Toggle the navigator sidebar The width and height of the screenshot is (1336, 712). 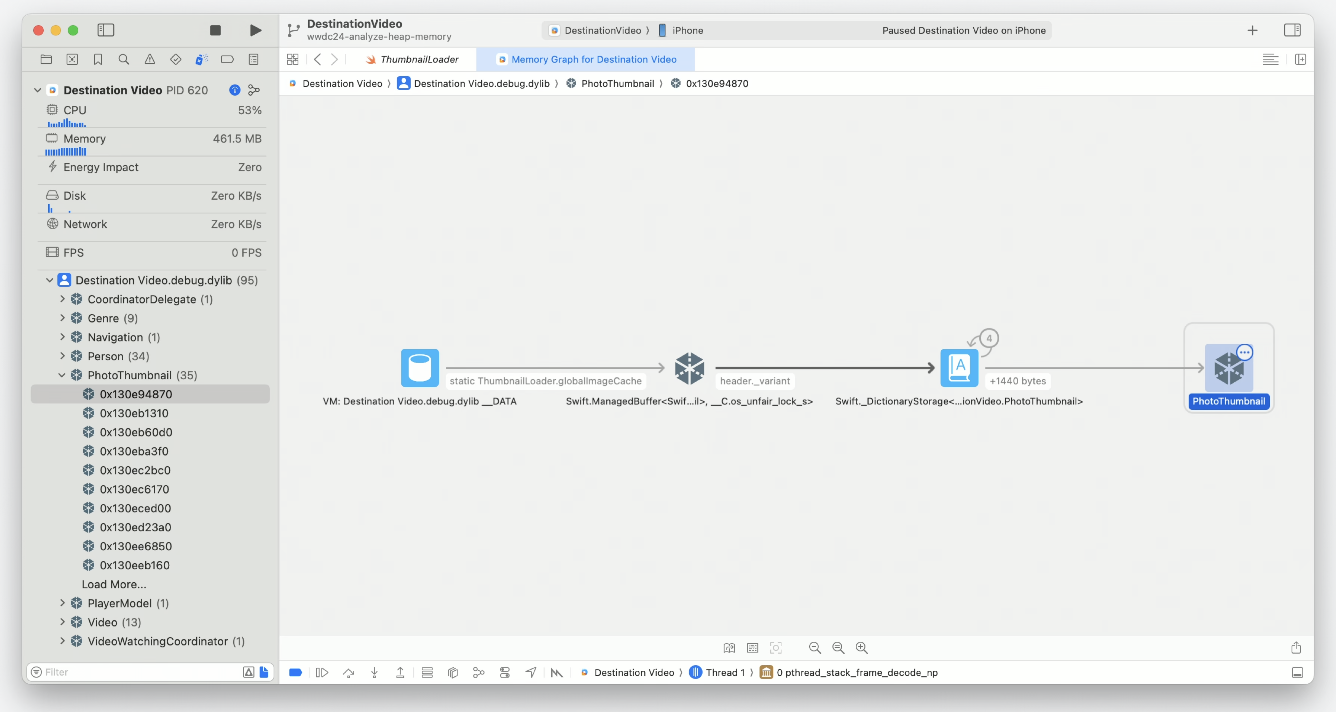pyautogui.click(x=106, y=30)
